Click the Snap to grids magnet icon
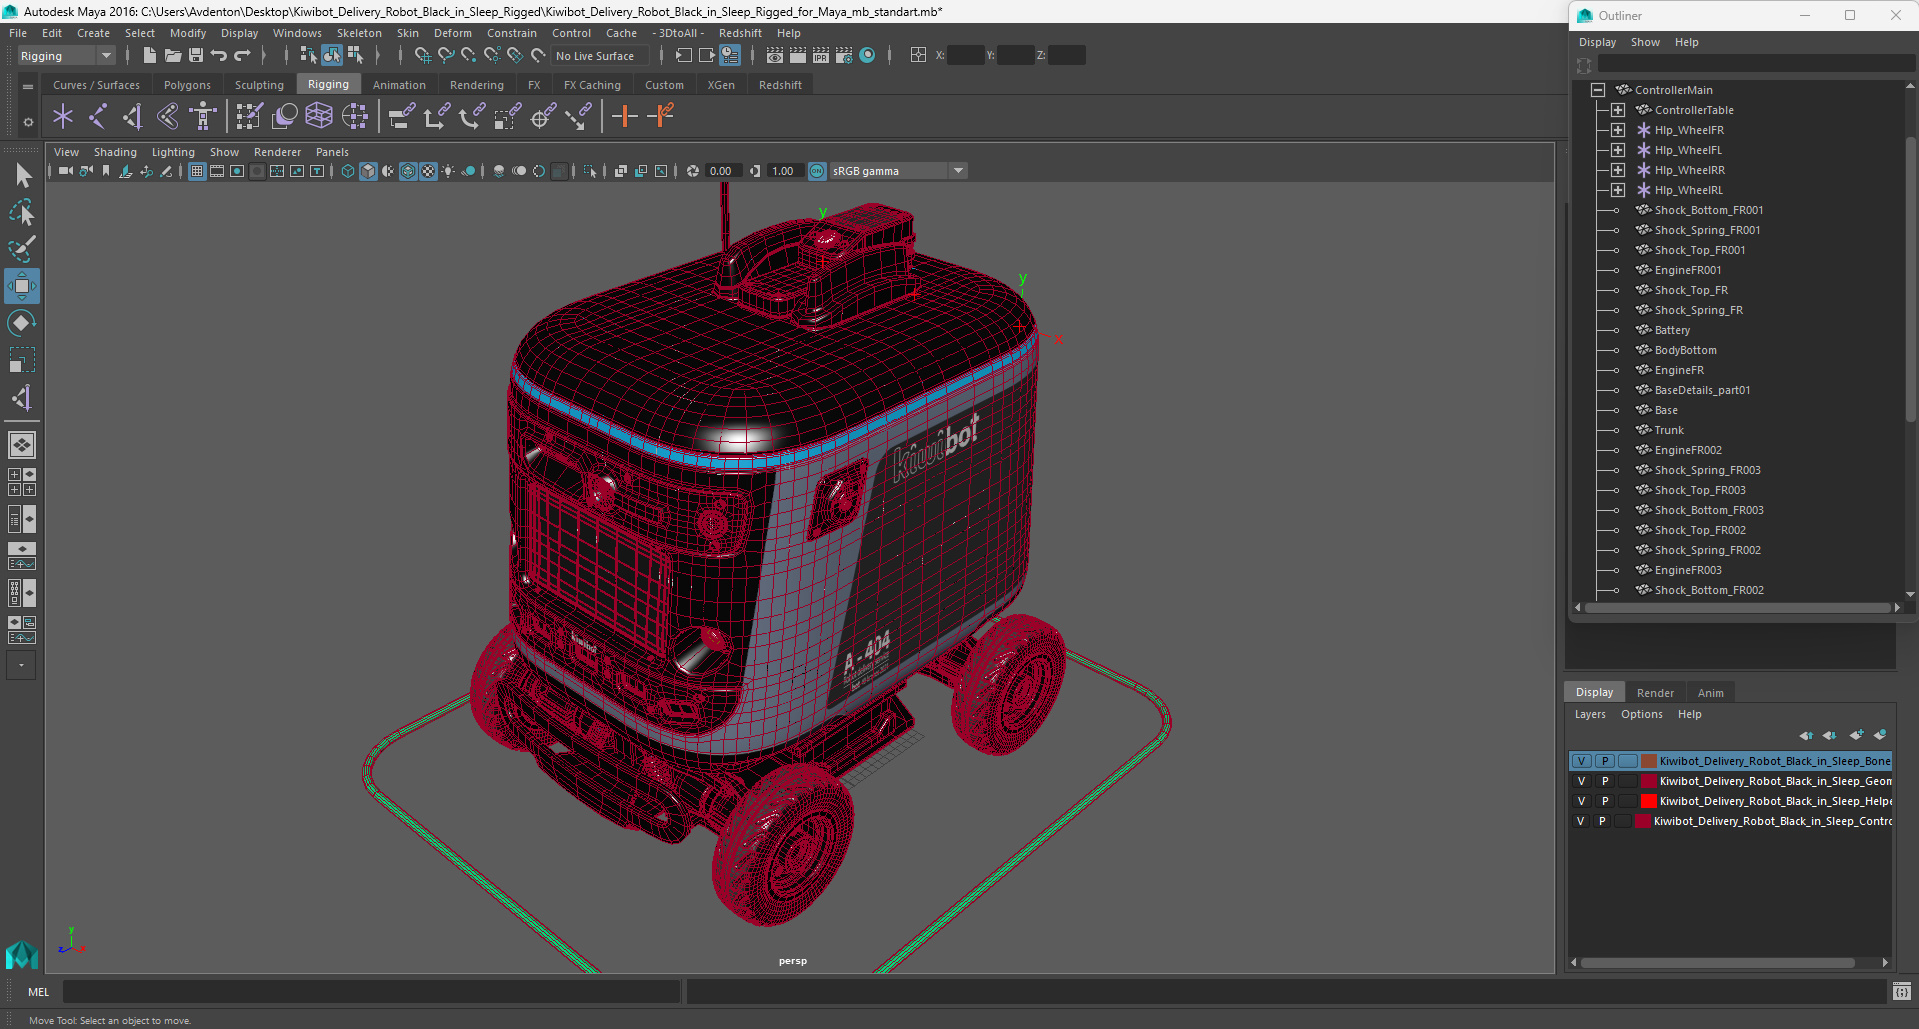The height and width of the screenshot is (1029, 1919). pos(422,56)
